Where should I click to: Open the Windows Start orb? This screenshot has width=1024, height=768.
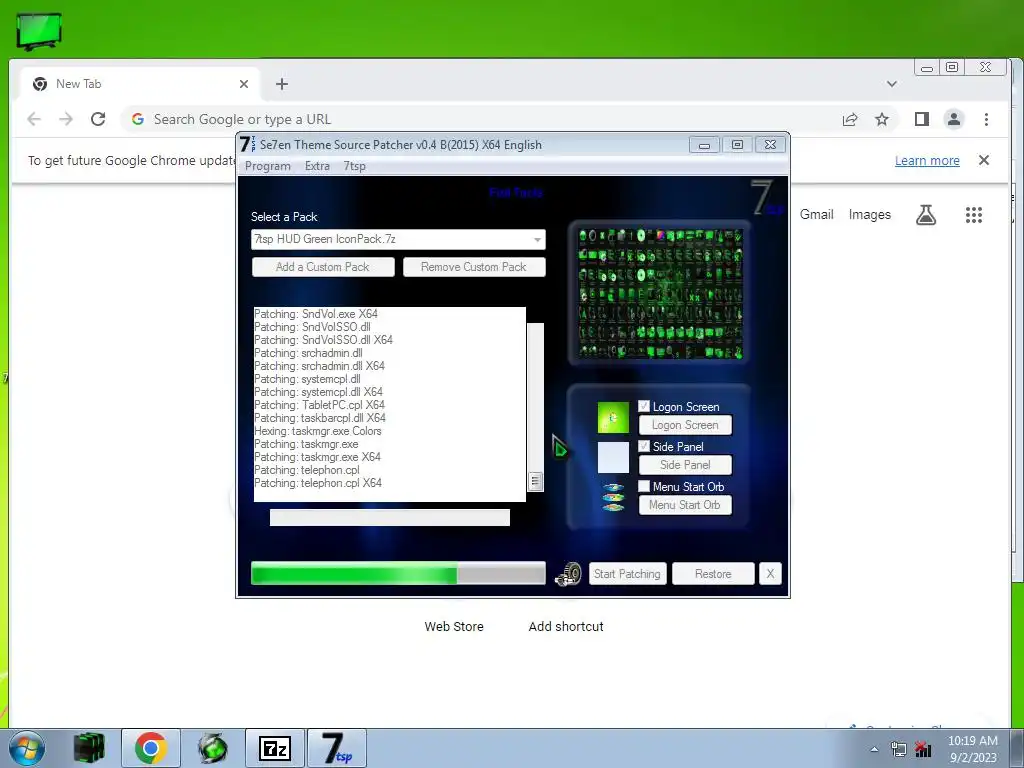(27, 748)
